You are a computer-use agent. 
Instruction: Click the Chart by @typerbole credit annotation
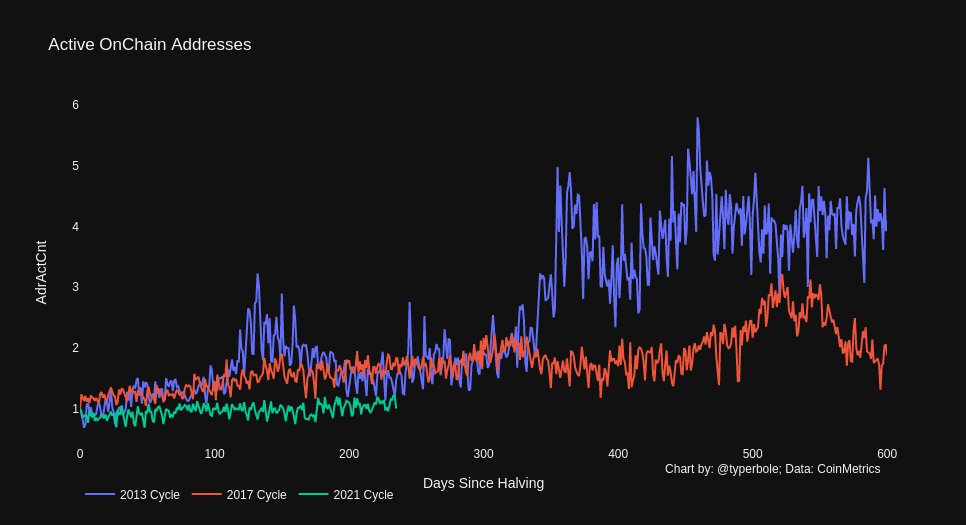(x=772, y=468)
